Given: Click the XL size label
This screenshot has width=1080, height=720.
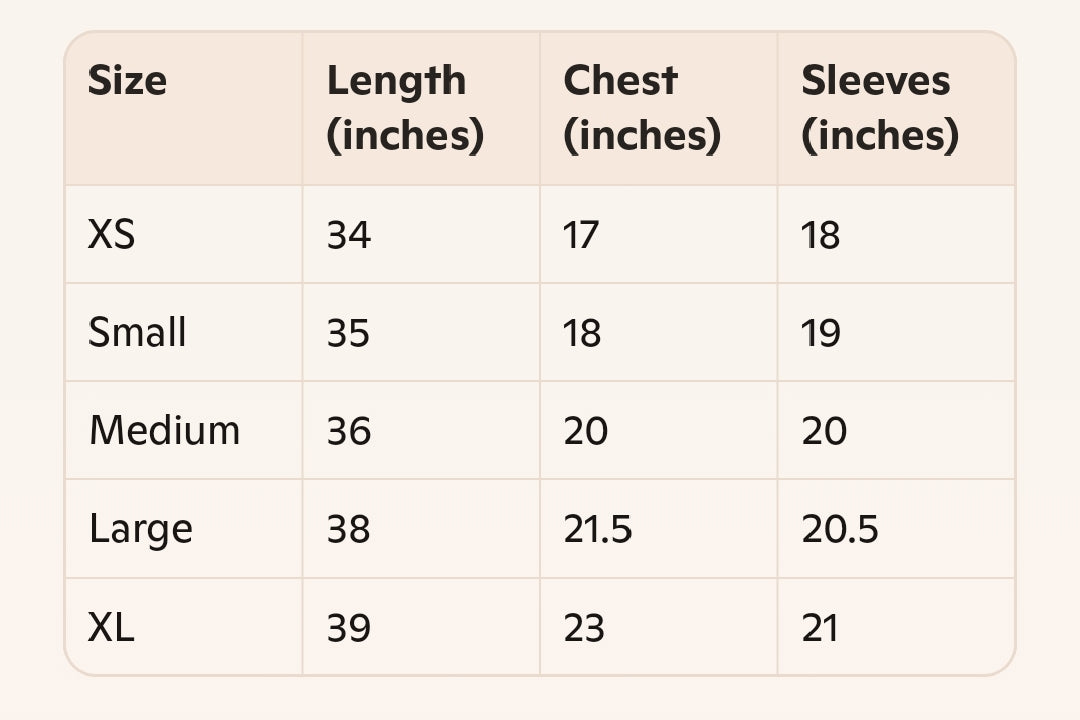Looking at the screenshot, I should (111, 628).
